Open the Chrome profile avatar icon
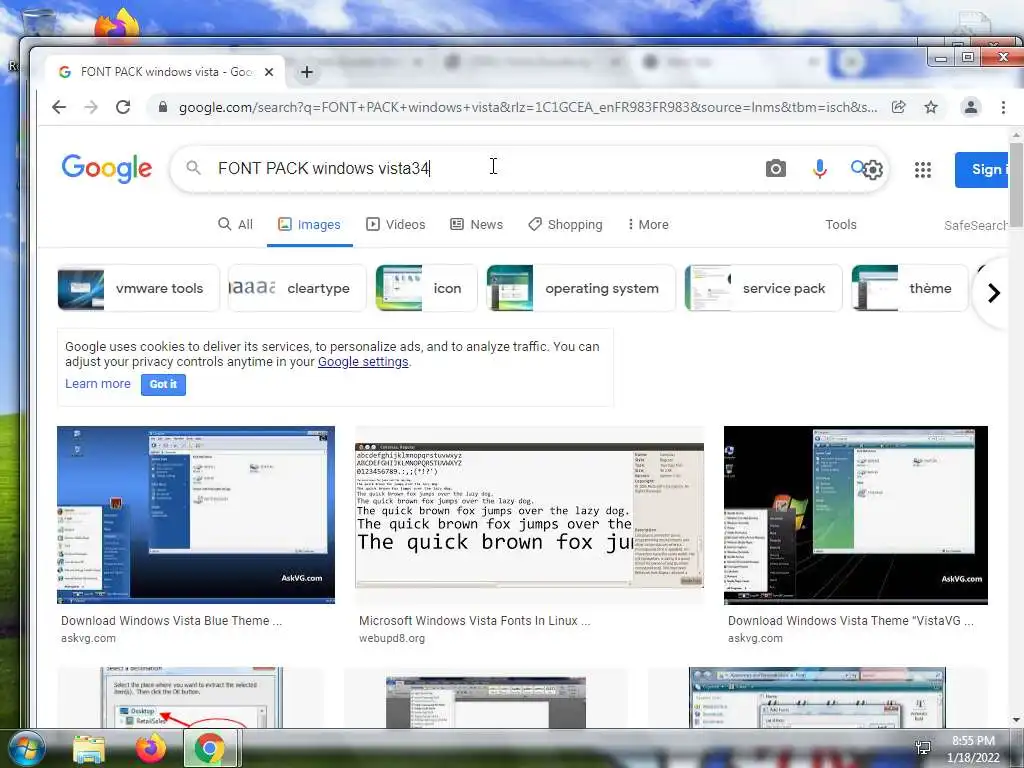 click(x=971, y=107)
